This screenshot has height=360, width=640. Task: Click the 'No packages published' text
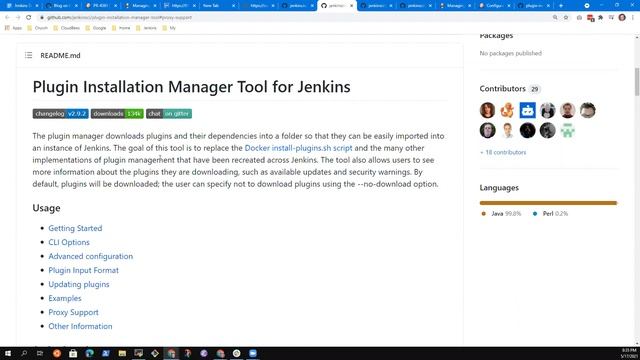tap(511, 53)
